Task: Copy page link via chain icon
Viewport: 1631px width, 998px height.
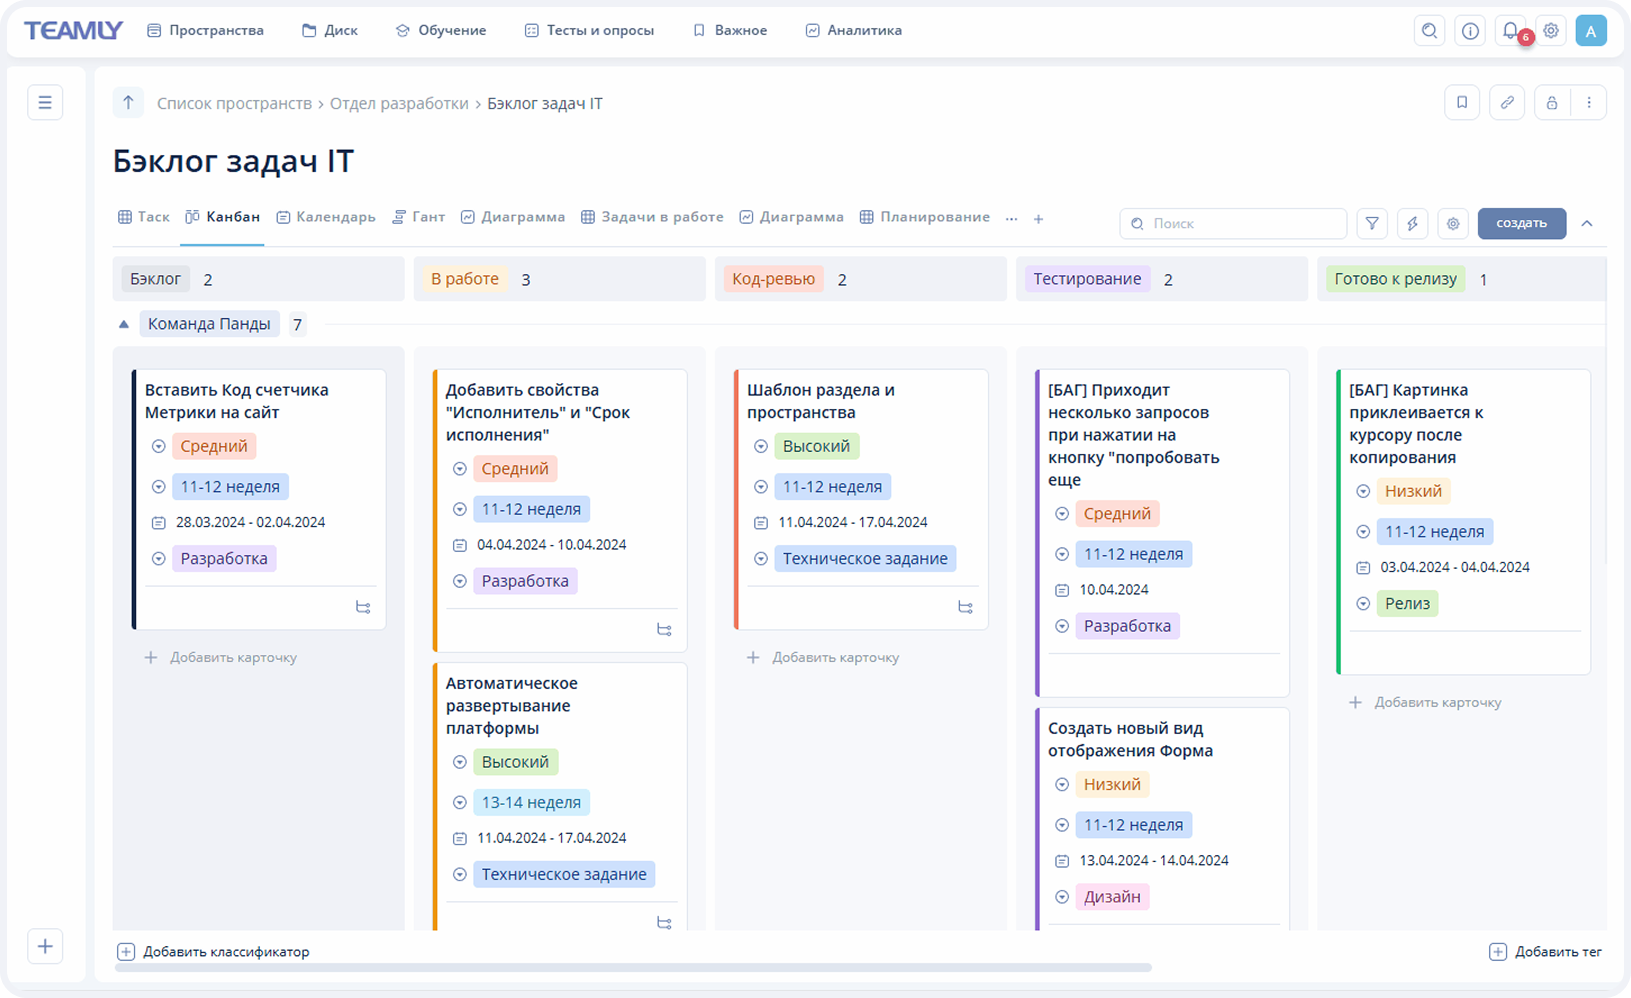Action: pyautogui.click(x=1506, y=103)
